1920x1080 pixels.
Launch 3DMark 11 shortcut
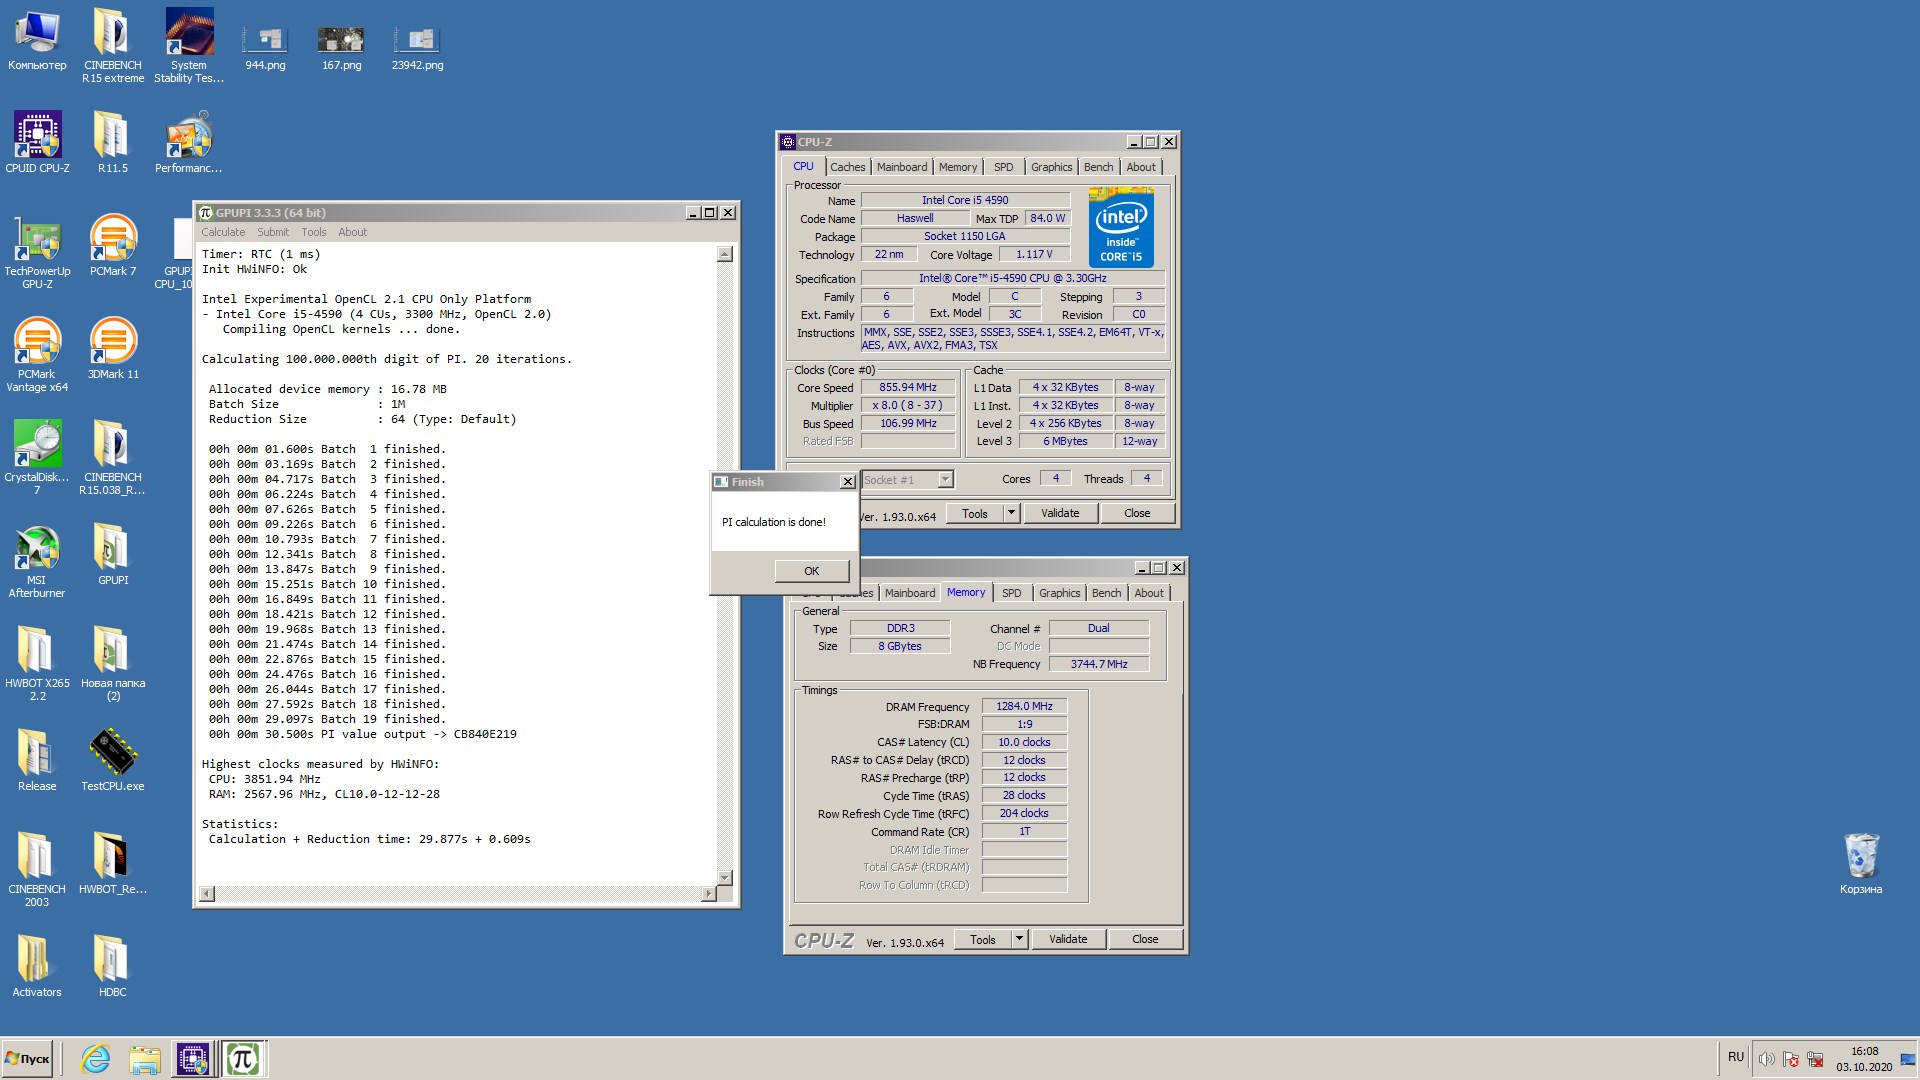click(113, 349)
